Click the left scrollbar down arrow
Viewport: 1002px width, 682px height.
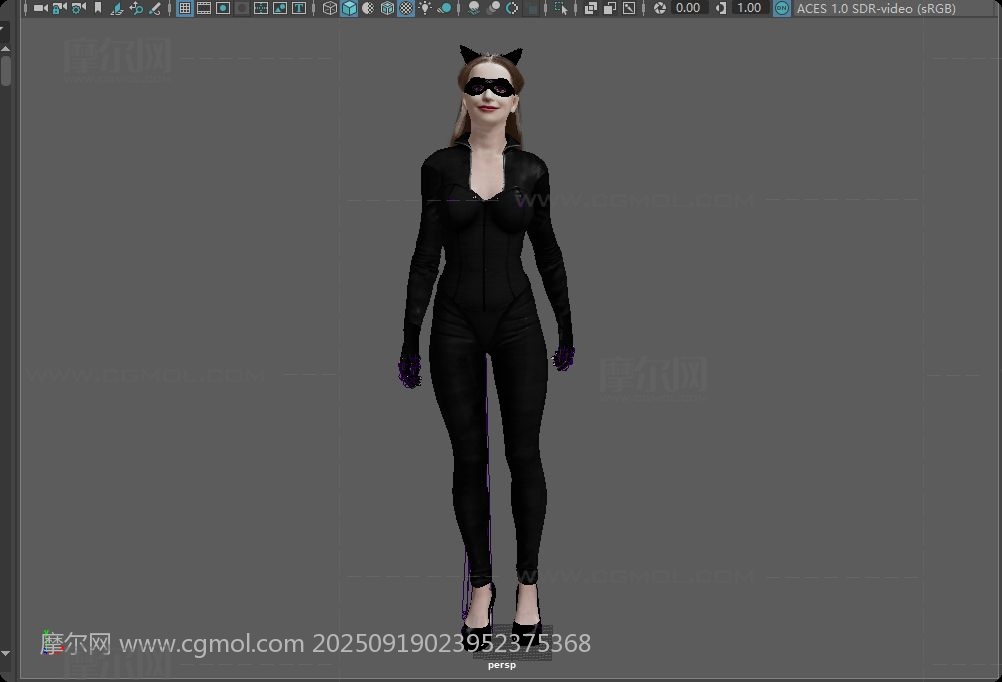point(5,653)
